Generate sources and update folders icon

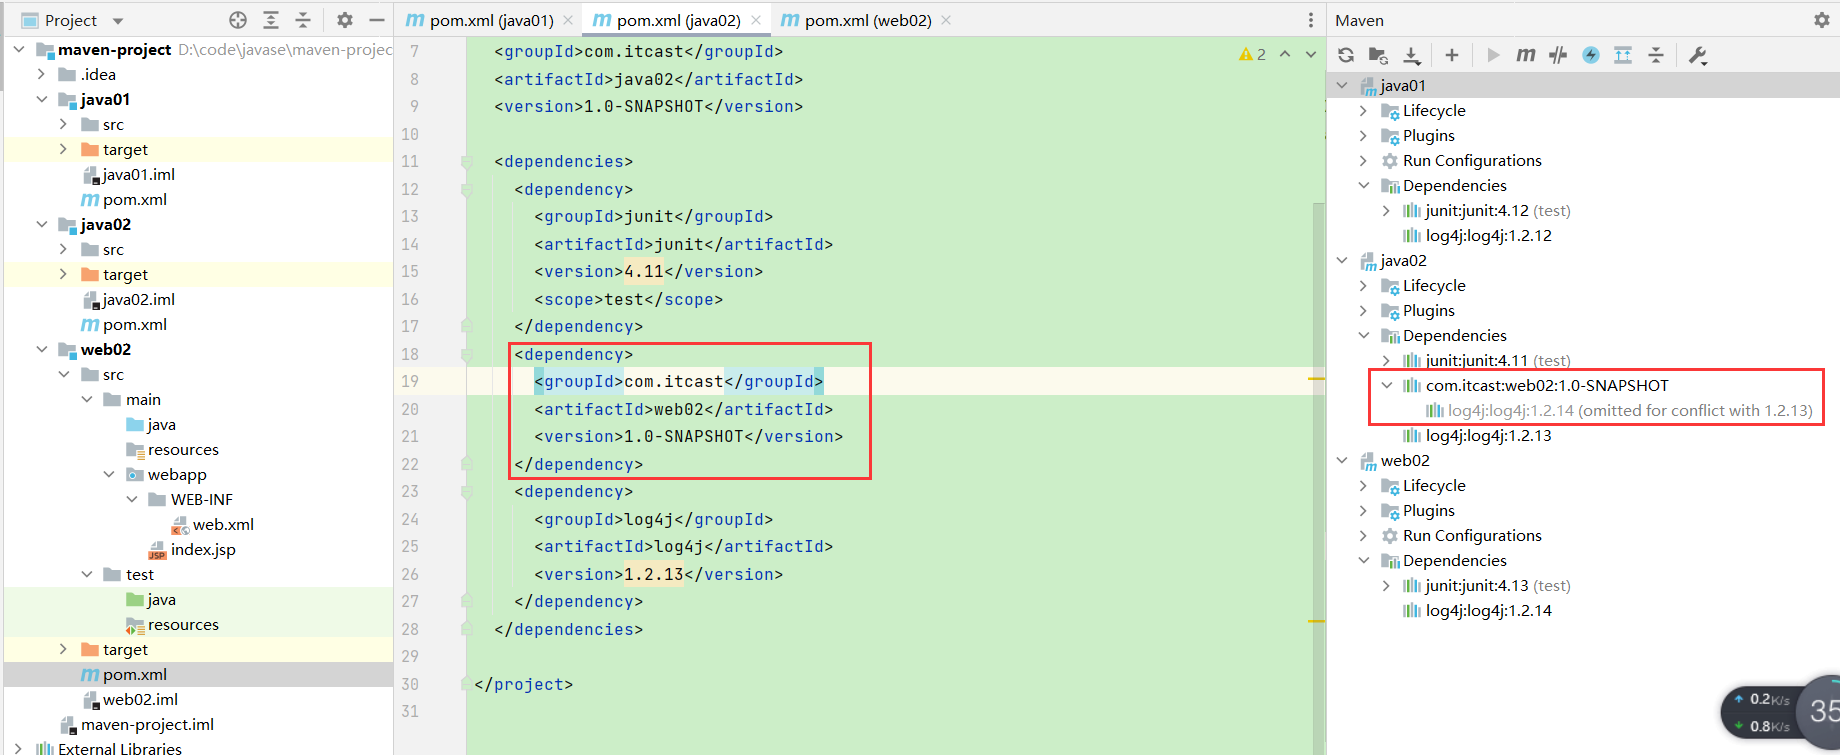click(x=1378, y=55)
